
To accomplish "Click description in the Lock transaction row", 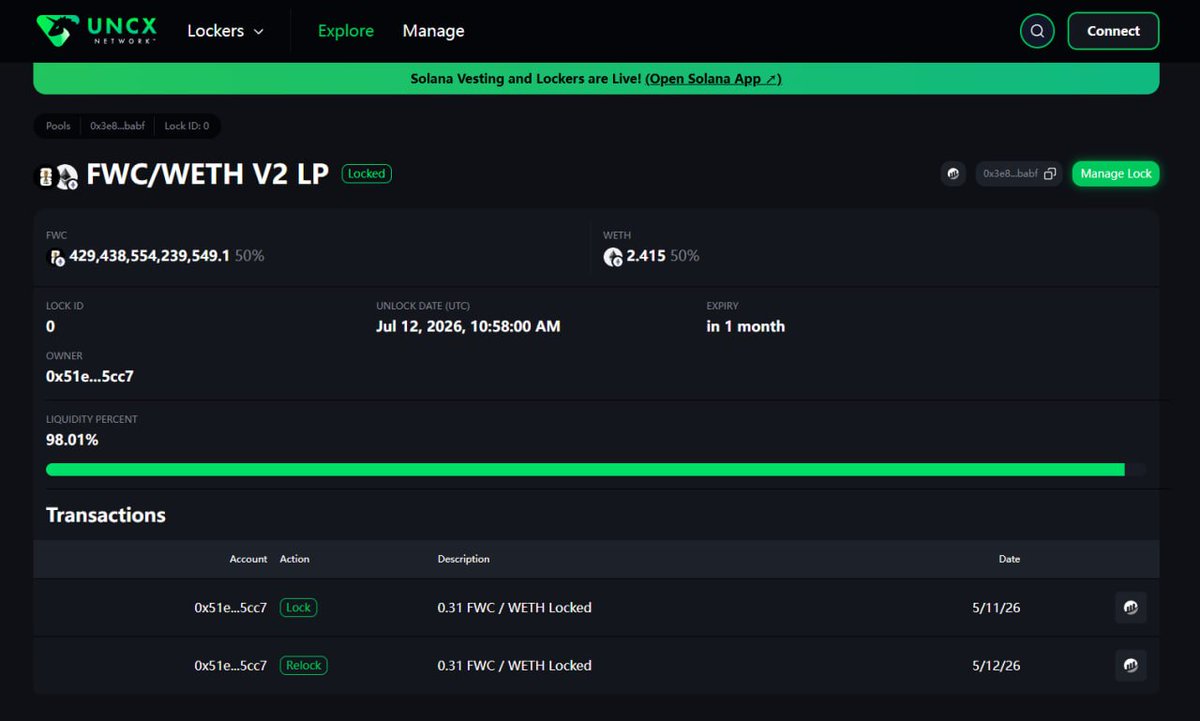I will click(515, 607).
